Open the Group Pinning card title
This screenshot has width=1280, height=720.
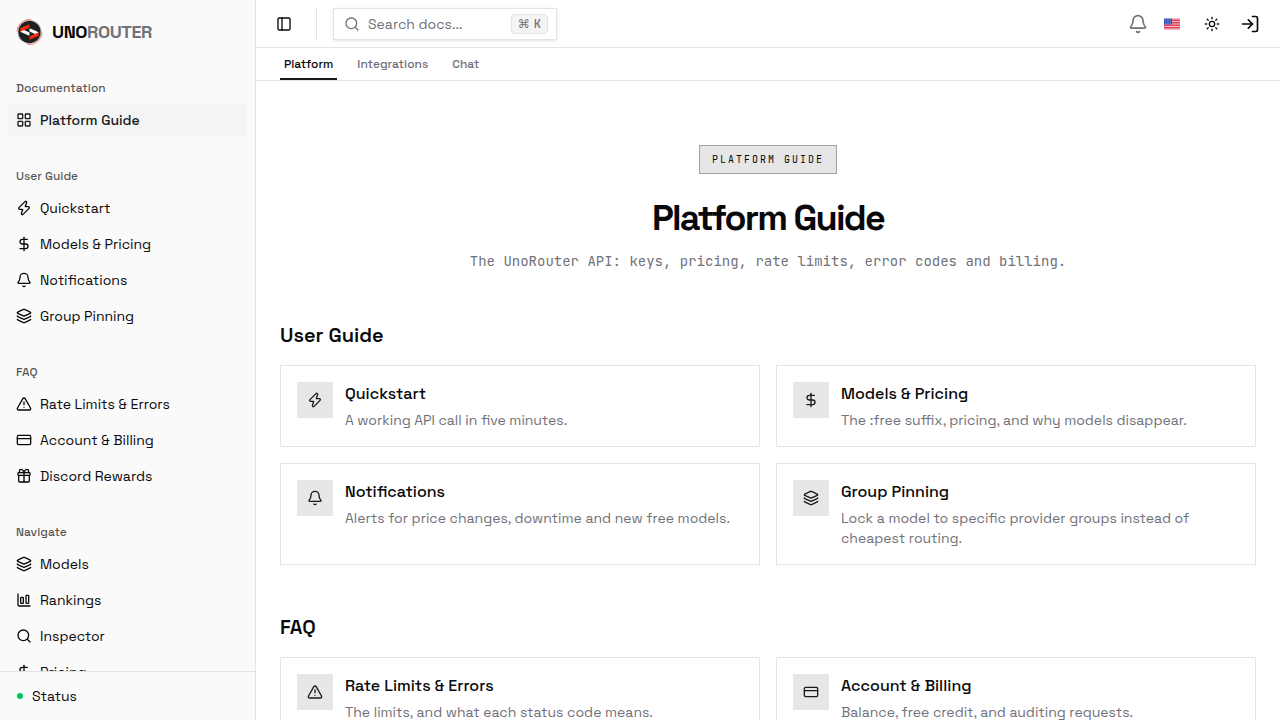[895, 492]
